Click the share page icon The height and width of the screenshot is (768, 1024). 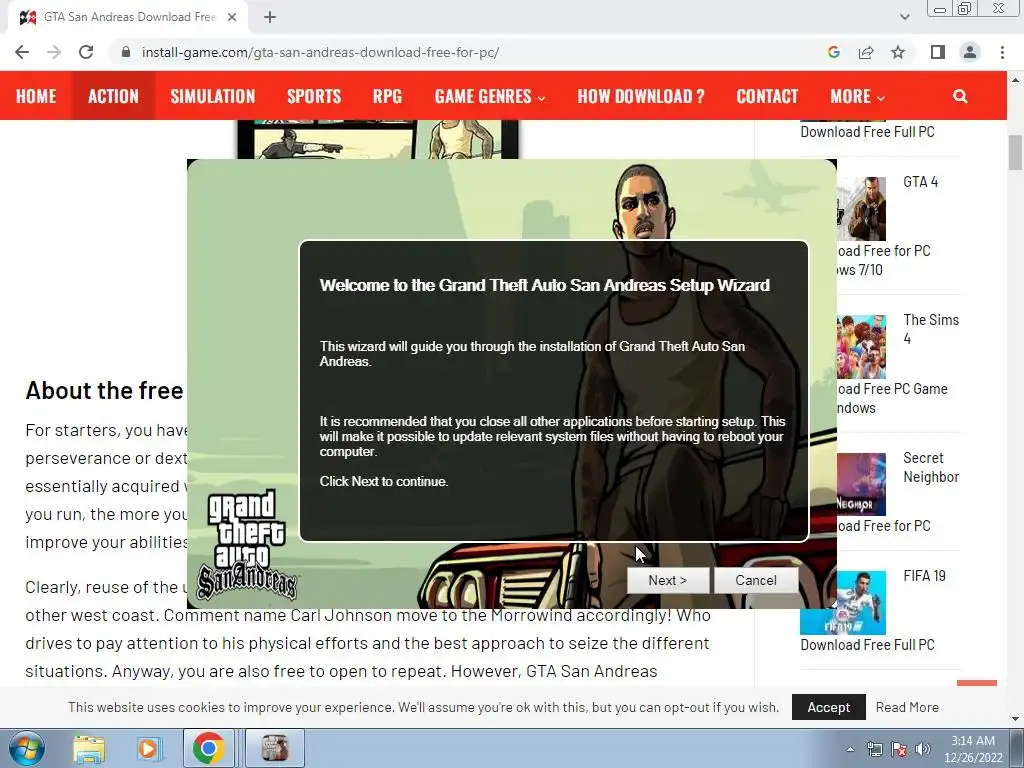(x=866, y=52)
